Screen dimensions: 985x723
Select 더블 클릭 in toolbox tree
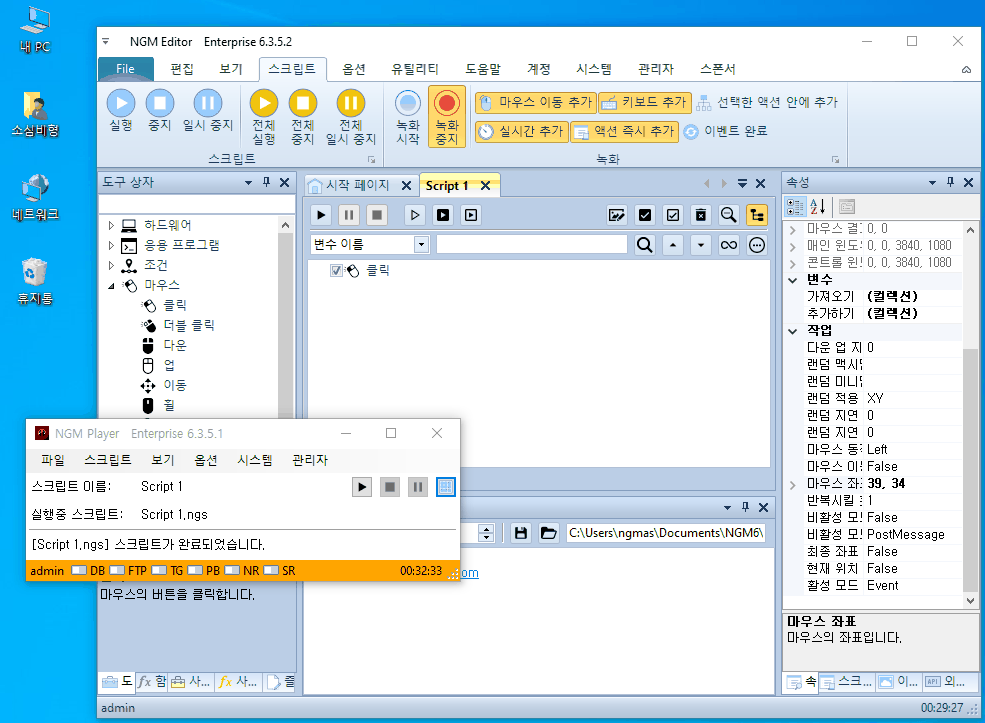coord(189,325)
